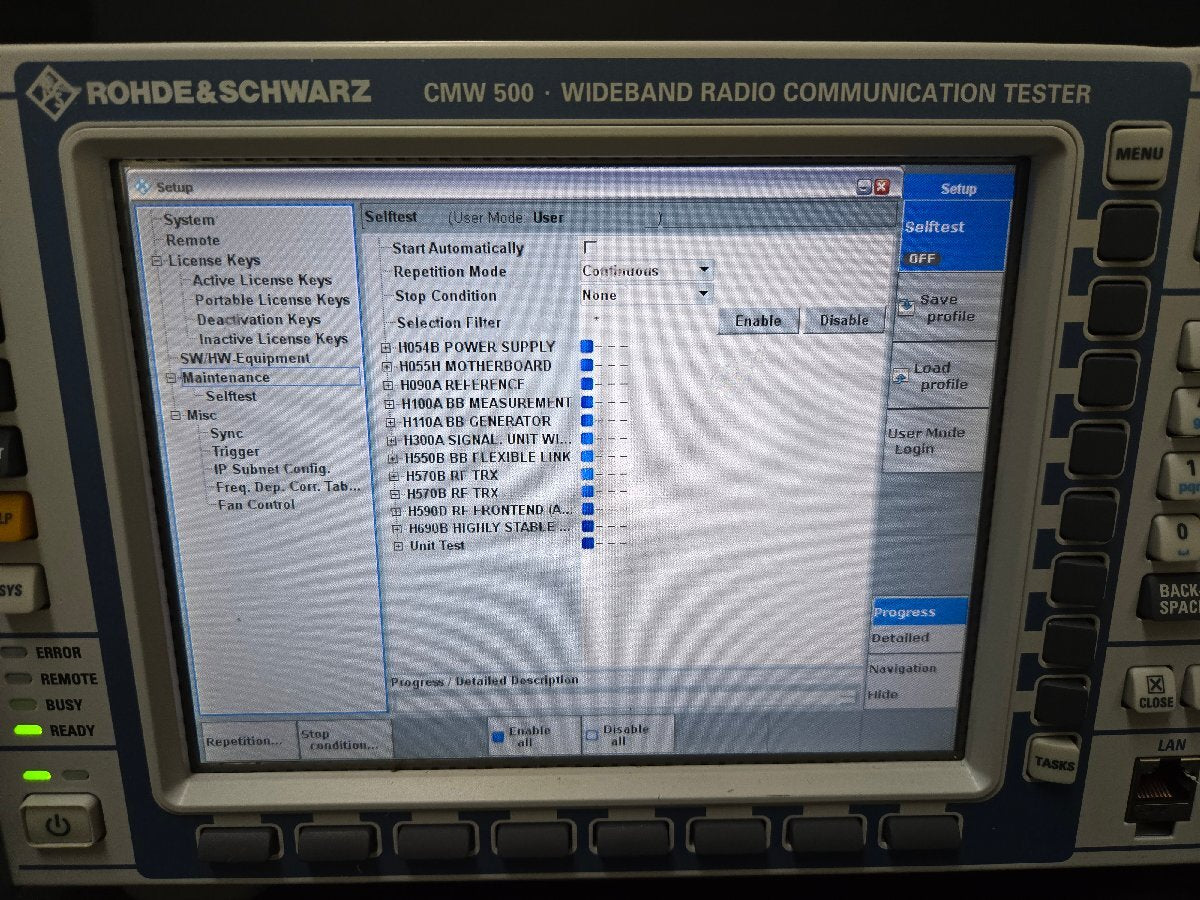Toggle the H054B POWER SUPPLY test checkbox
This screenshot has width=1200, height=900.
click(x=587, y=346)
